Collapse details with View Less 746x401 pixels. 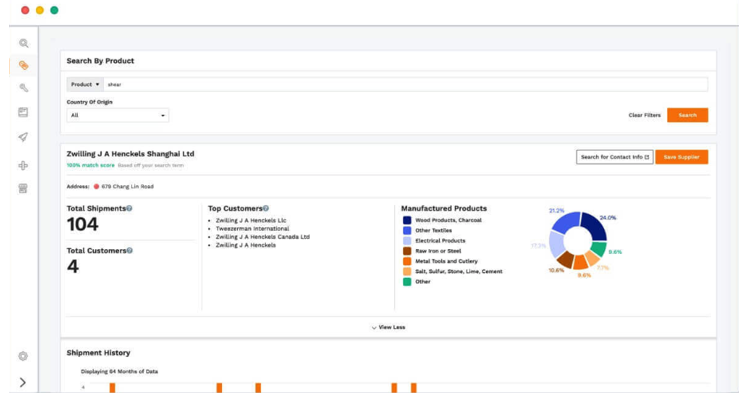click(x=388, y=327)
